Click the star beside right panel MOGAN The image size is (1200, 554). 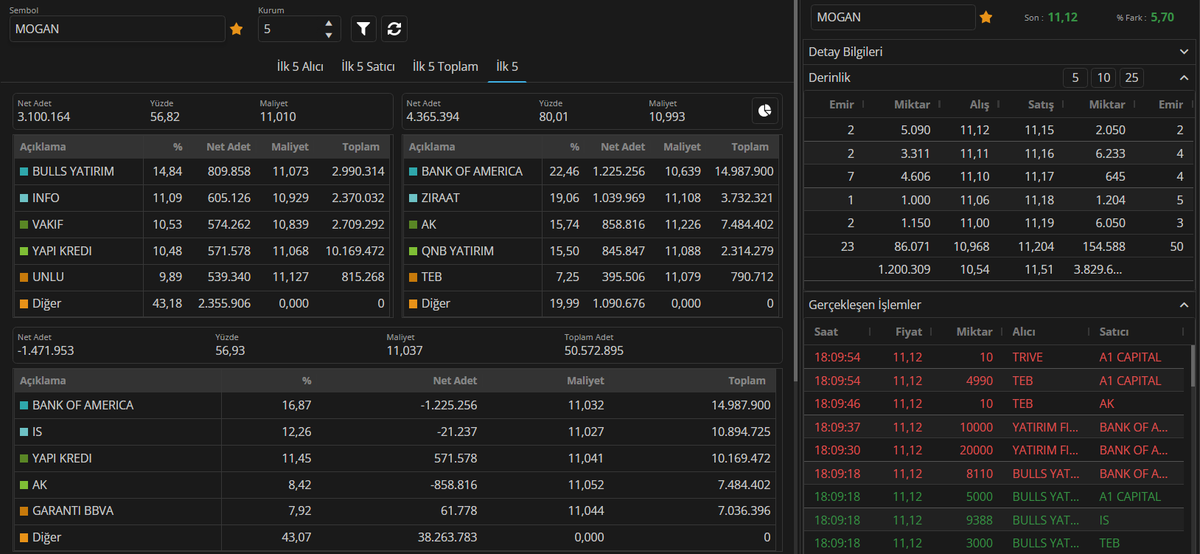click(x=986, y=17)
